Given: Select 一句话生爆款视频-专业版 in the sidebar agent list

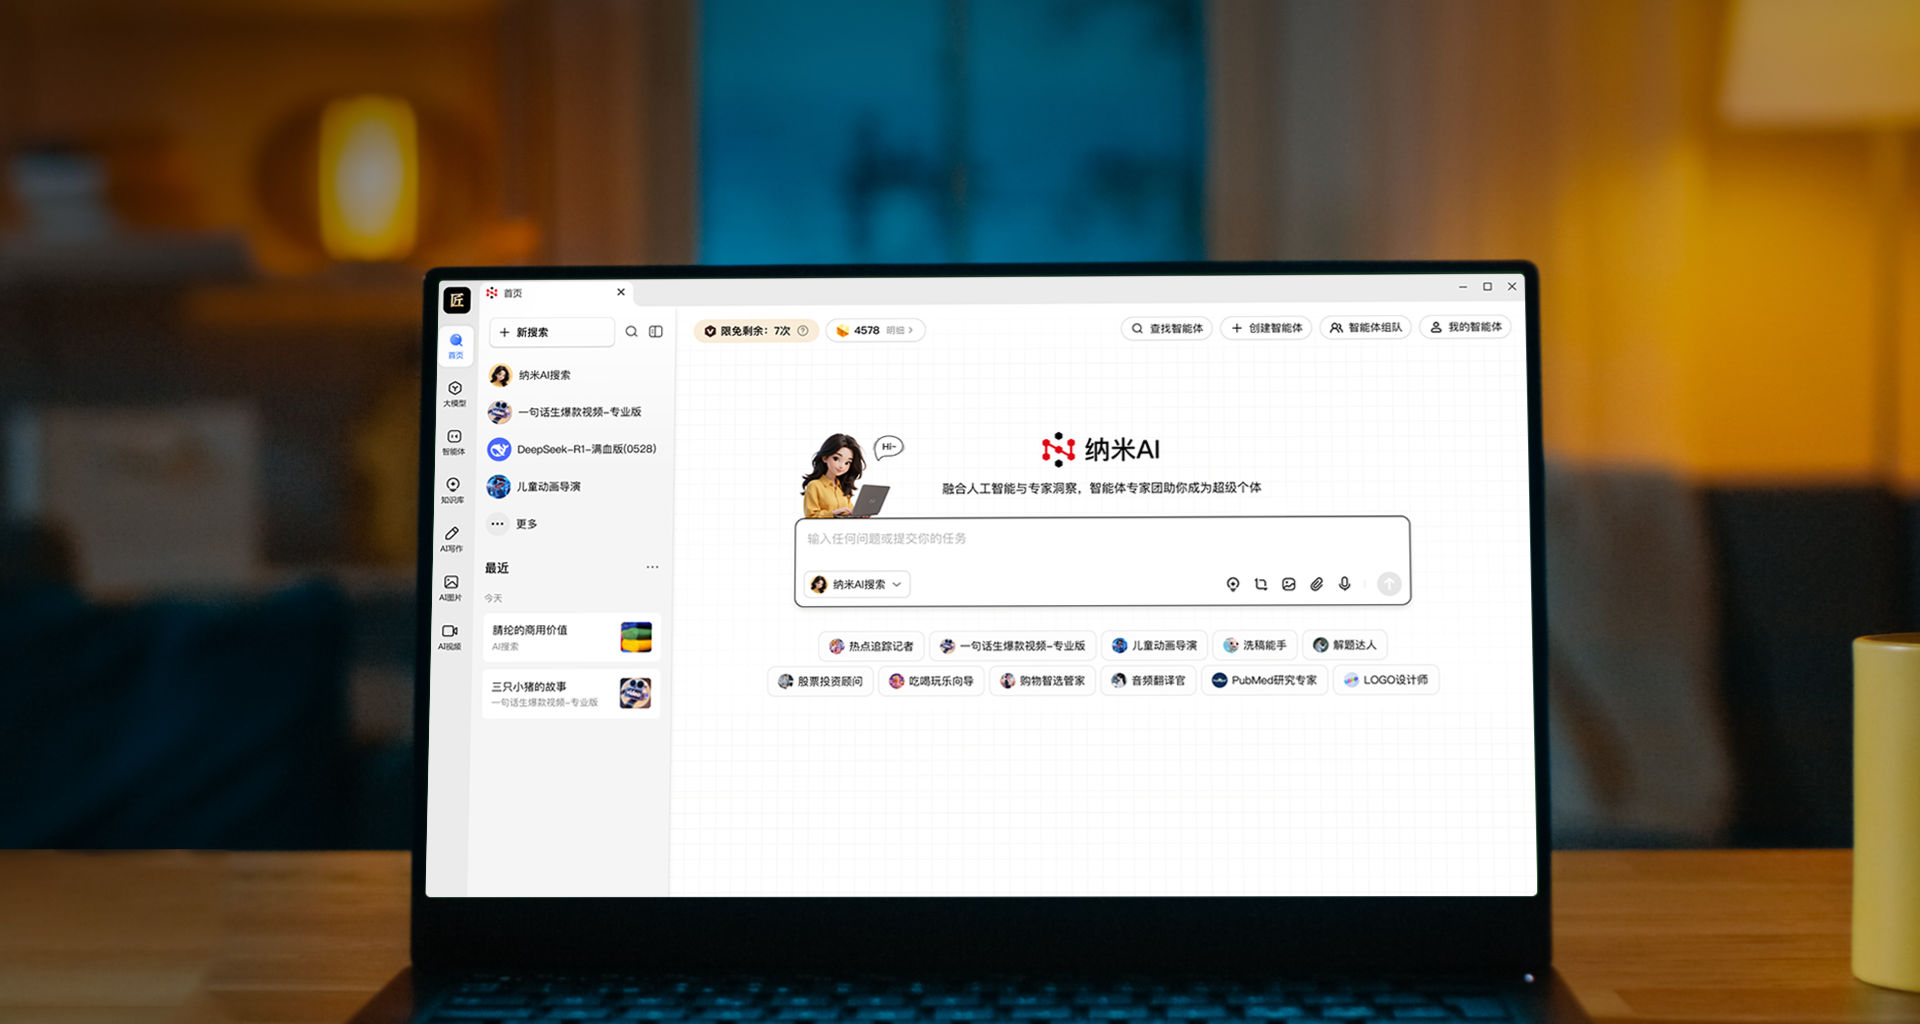Looking at the screenshot, I should (x=574, y=412).
